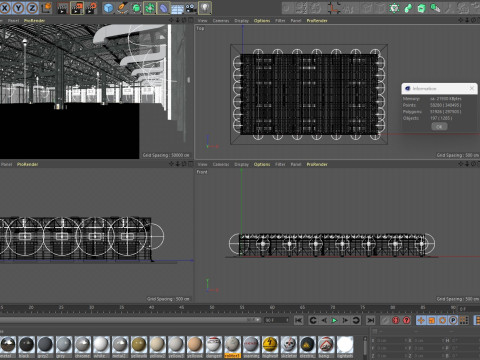
Task: Click the green cube right toolbar icon
Action: point(422,8)
